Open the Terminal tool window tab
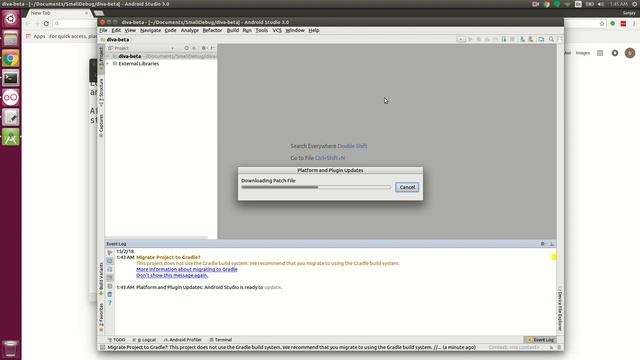Screen dimensions: 640x360 pyautogui.click(x=220, y=340)
